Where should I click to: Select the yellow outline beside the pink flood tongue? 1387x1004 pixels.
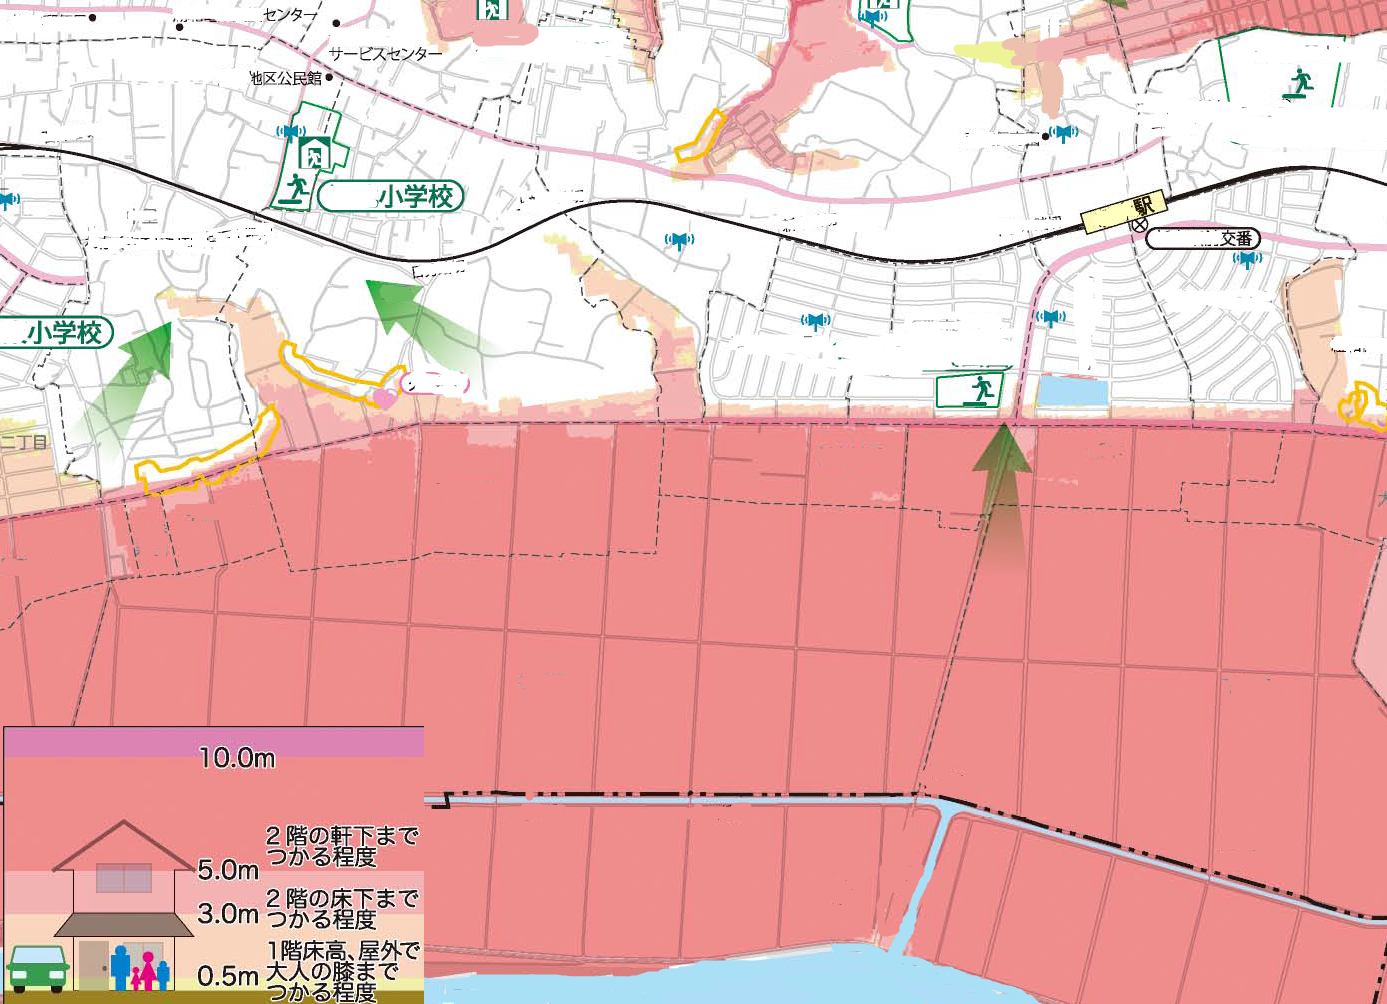tap(699, 136)
